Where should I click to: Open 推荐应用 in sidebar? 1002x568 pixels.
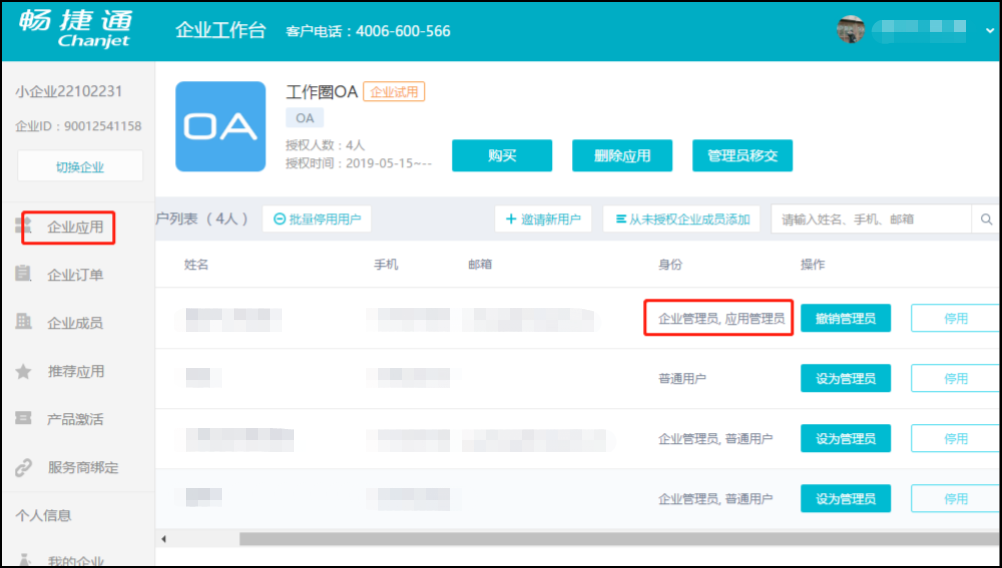pos(75,371)
